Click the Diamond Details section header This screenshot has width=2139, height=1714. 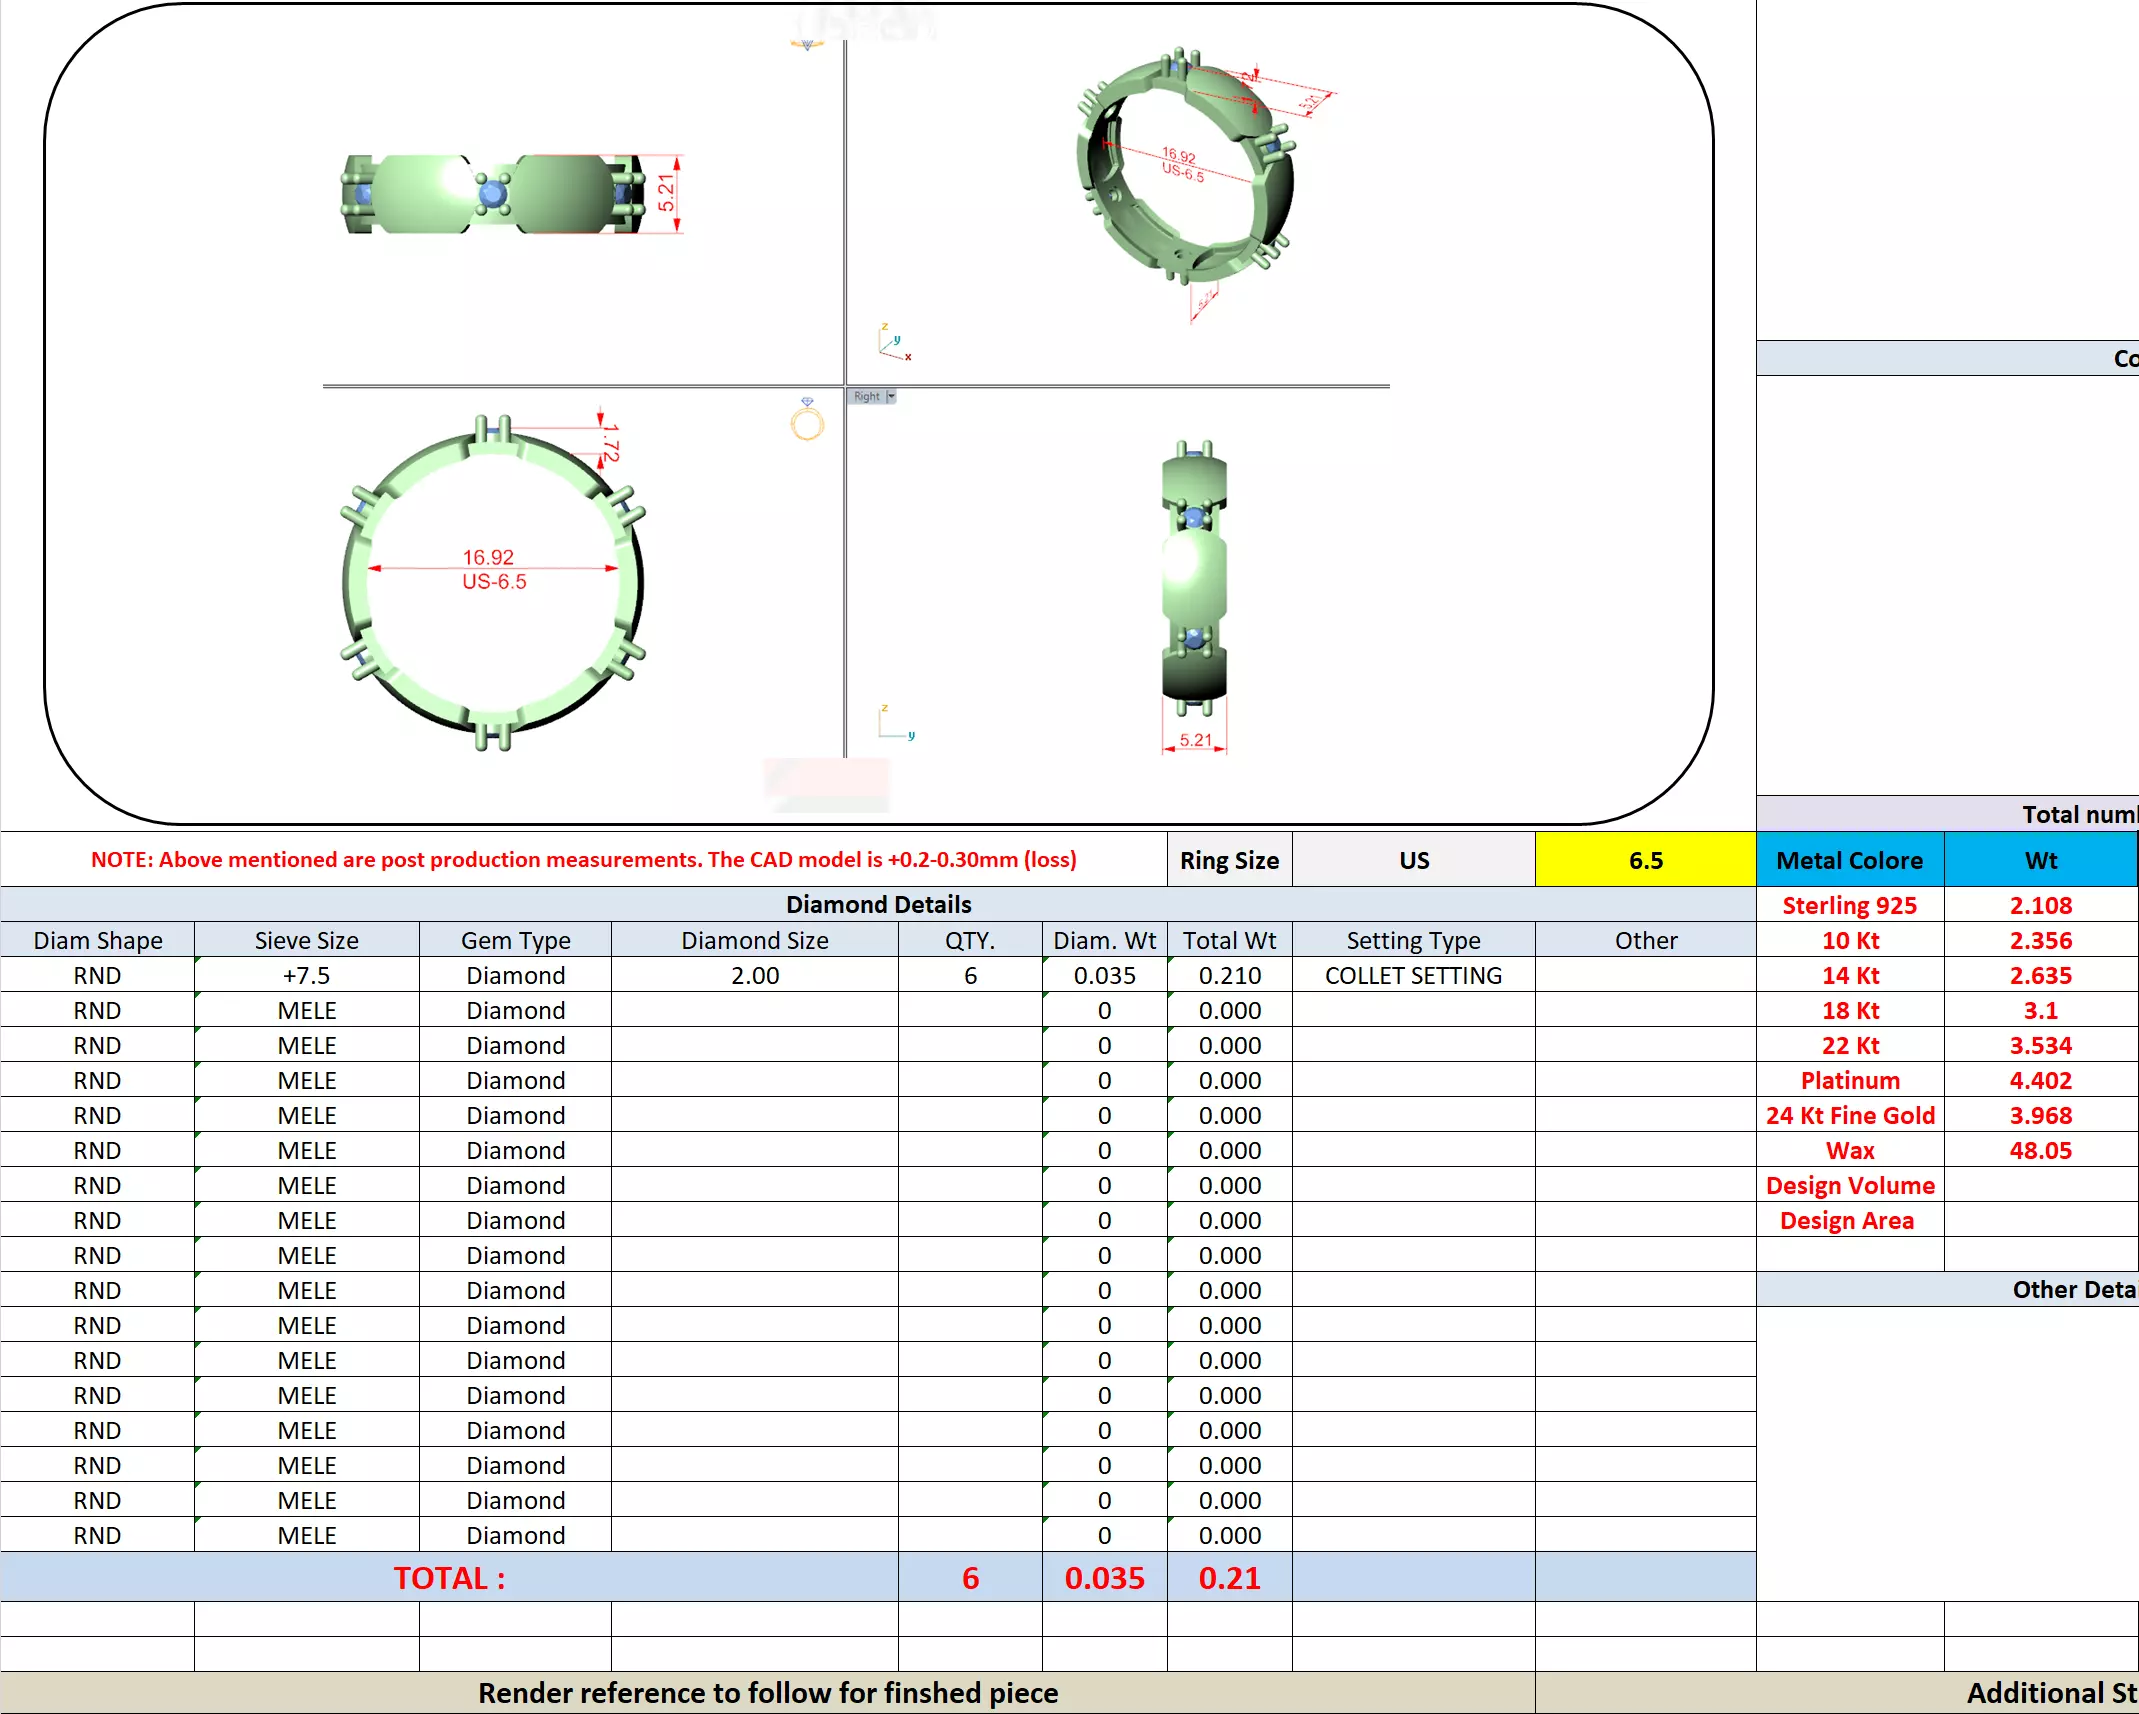click(x=878, y=904)
